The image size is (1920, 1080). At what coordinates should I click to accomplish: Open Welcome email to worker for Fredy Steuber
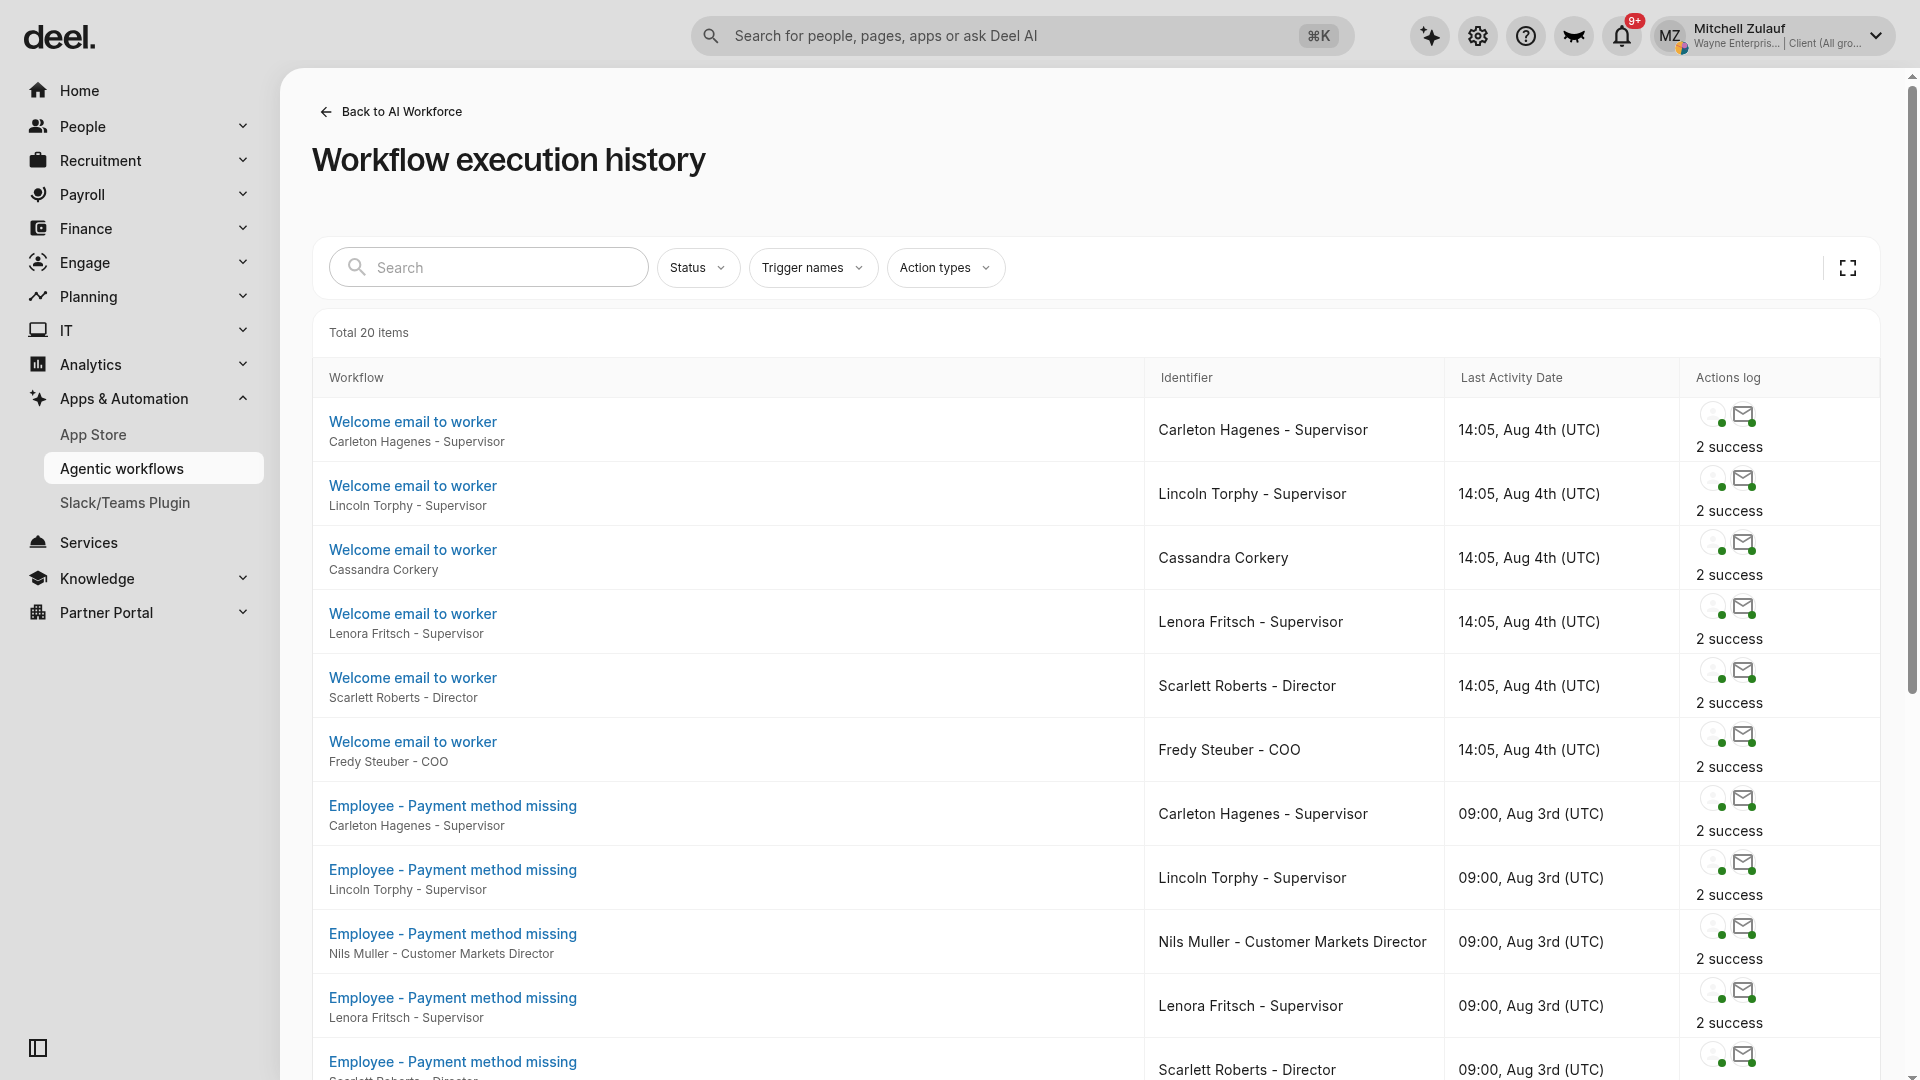tap(412, 742)
